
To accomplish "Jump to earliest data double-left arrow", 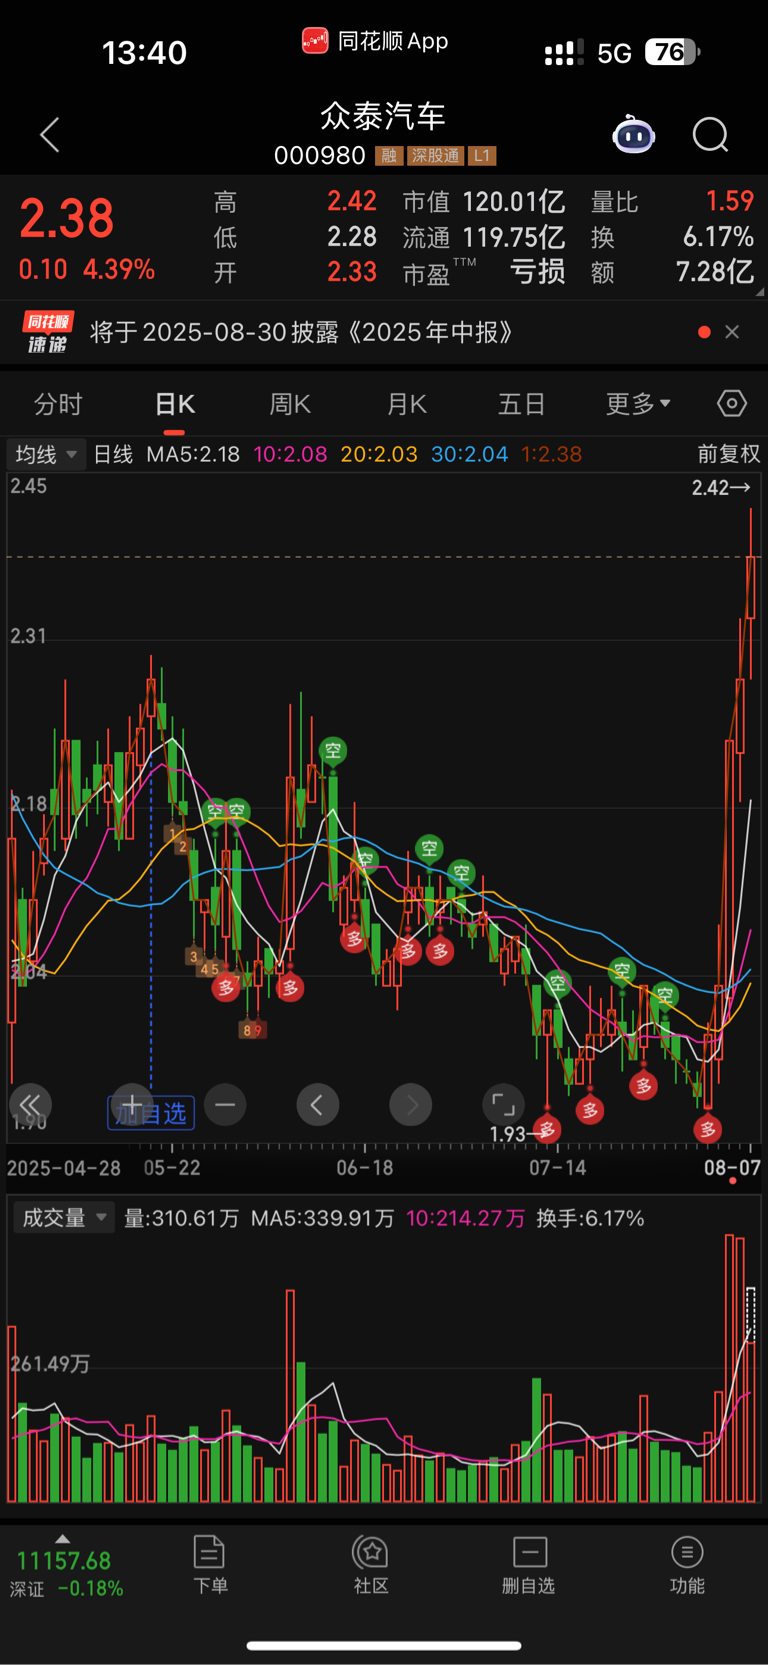I will pos(30,1105).
